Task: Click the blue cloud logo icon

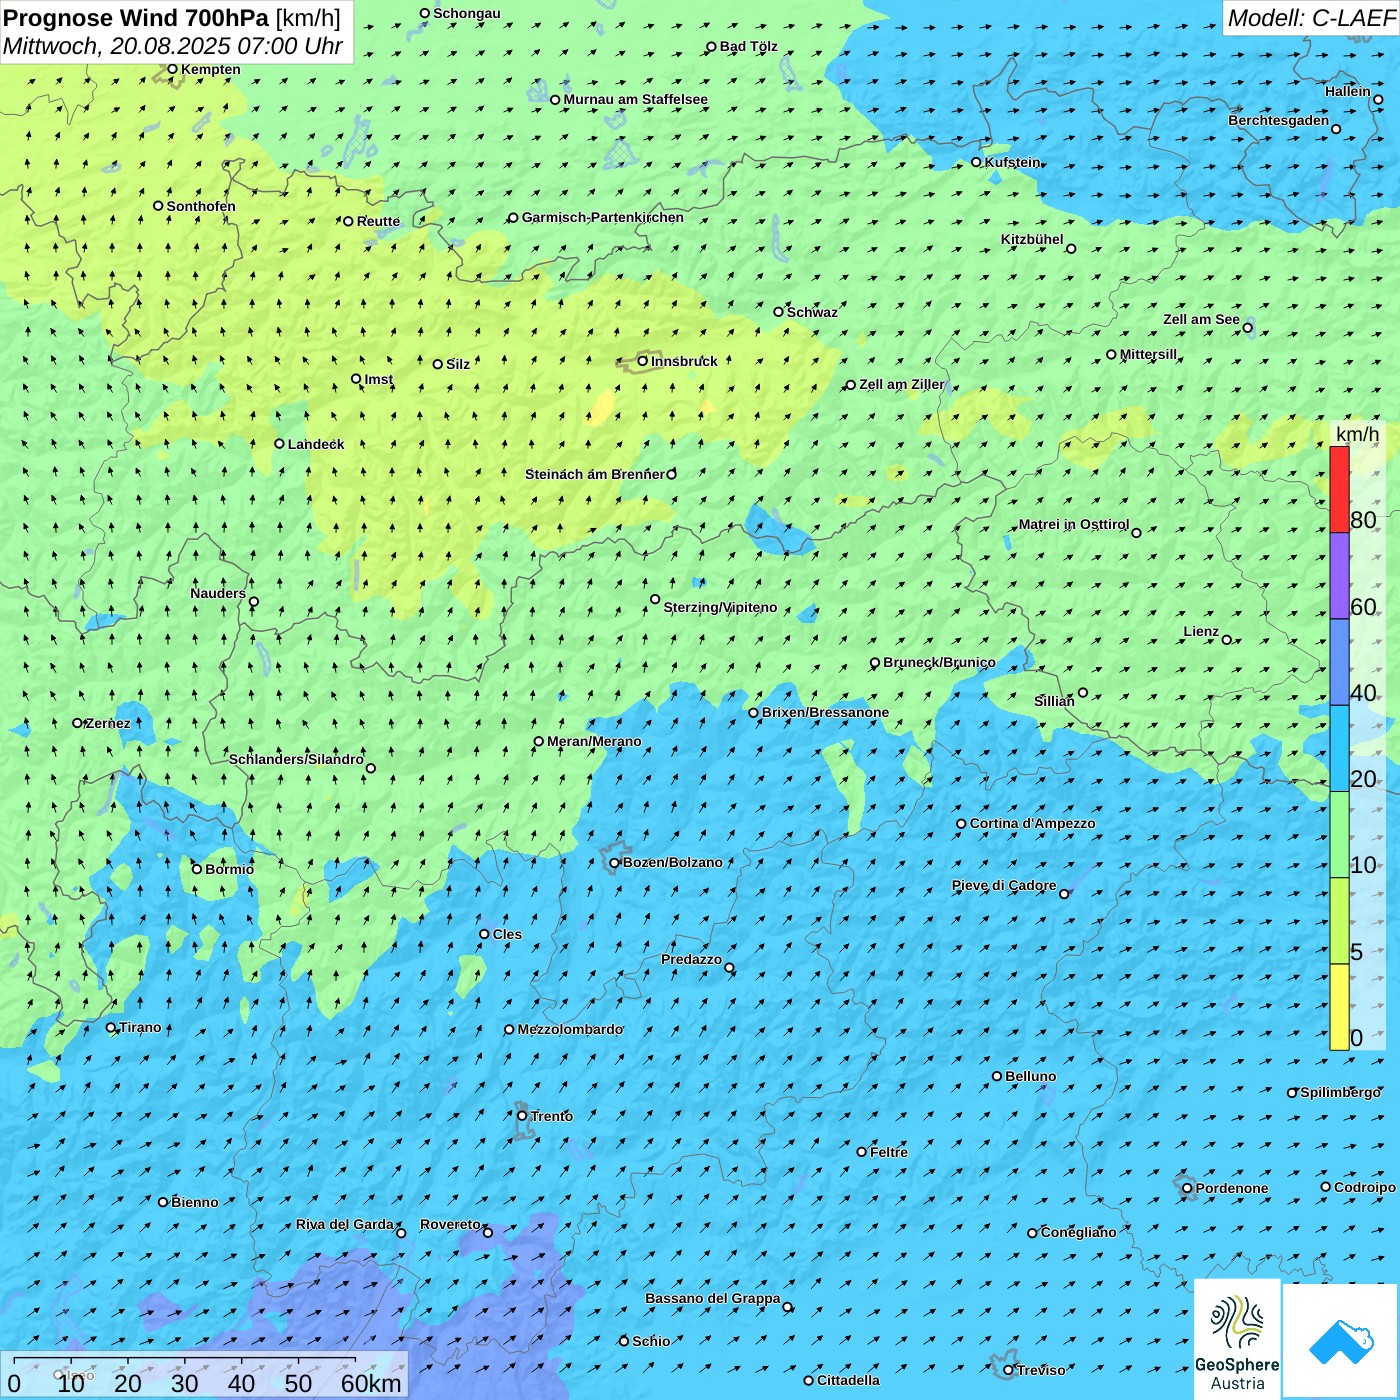Action: click(1341, 1341)
